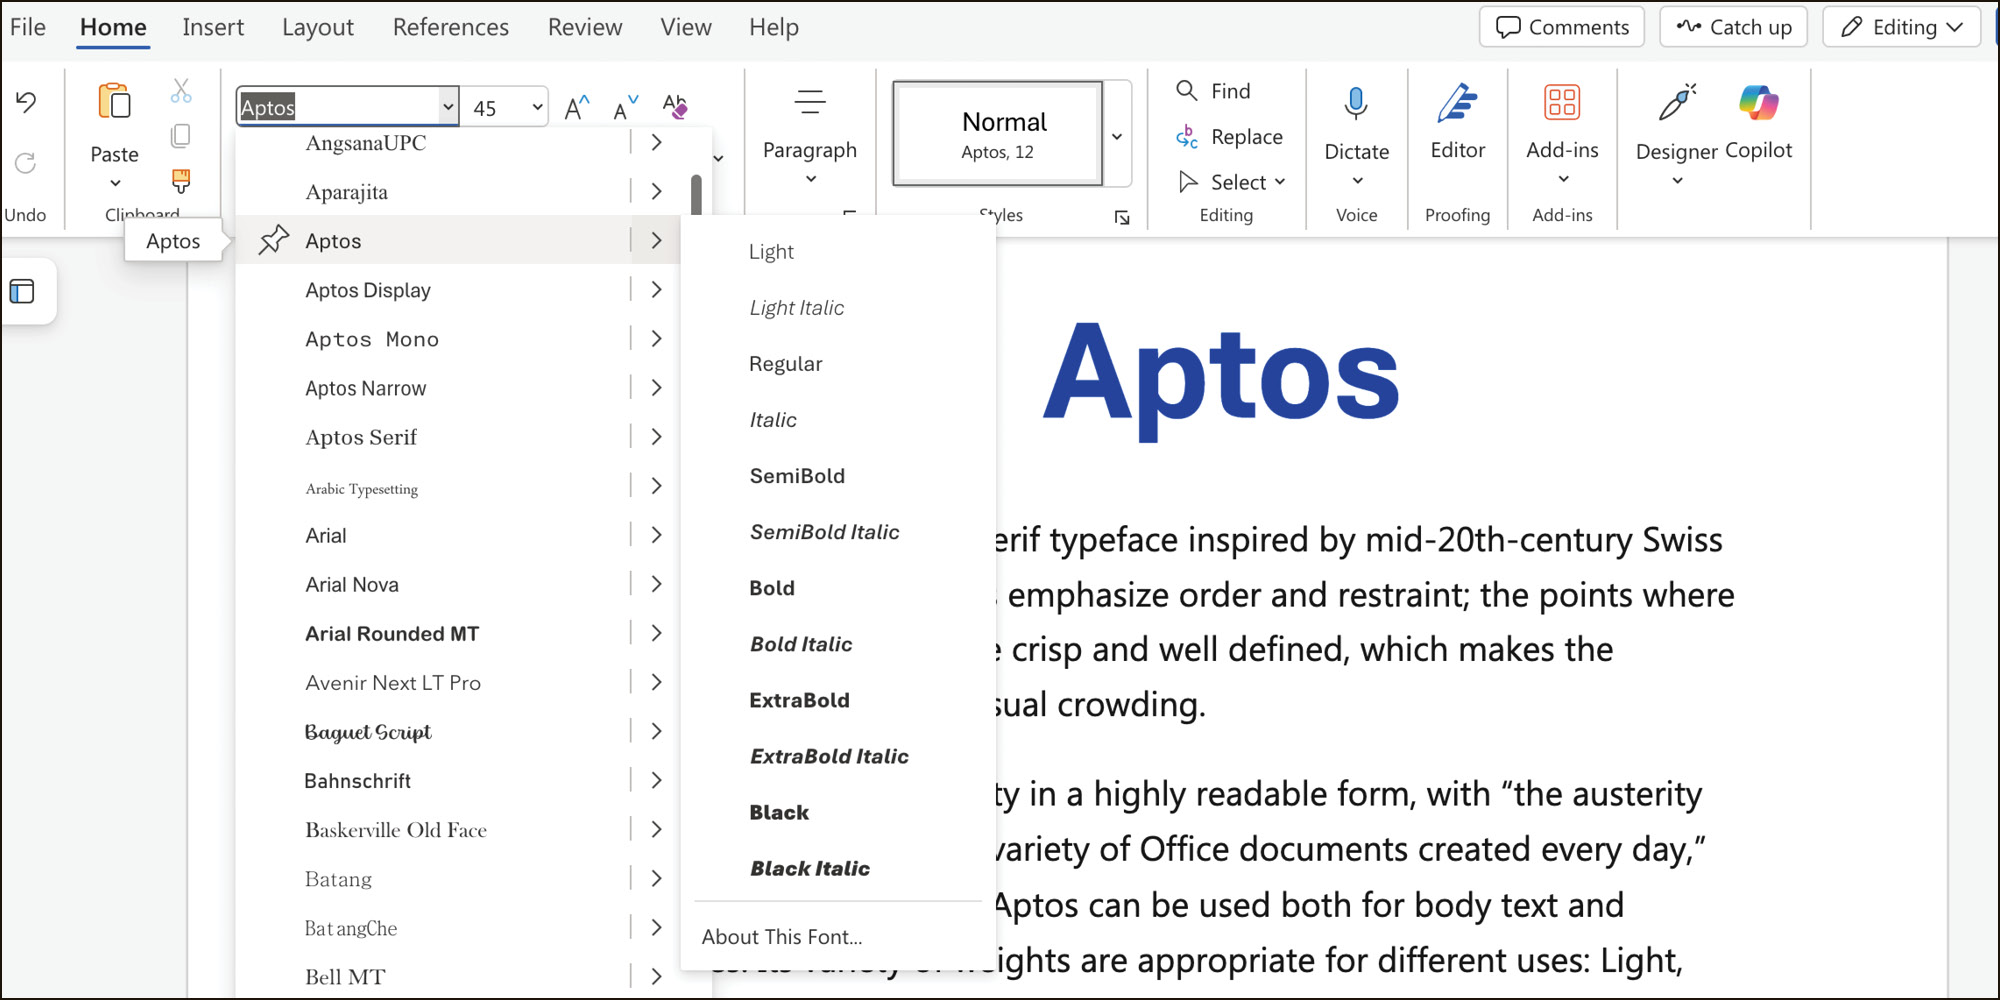Click About This Font link
Image resolution: width=2000 pixels, height=1000 pixels.
[782, 937]
